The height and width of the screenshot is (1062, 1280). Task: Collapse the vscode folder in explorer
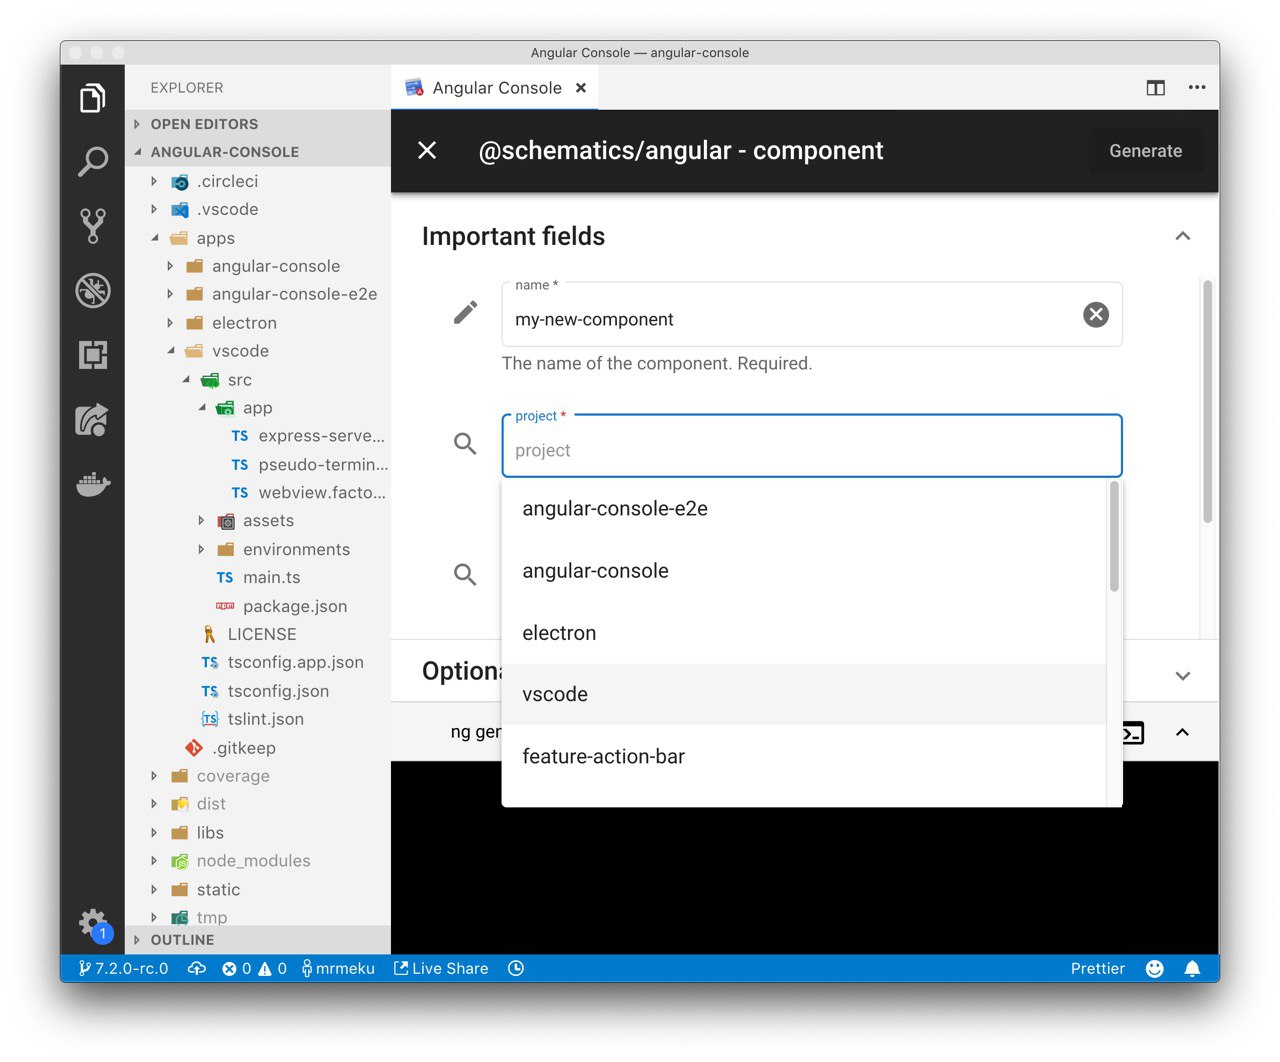point(258,351)
